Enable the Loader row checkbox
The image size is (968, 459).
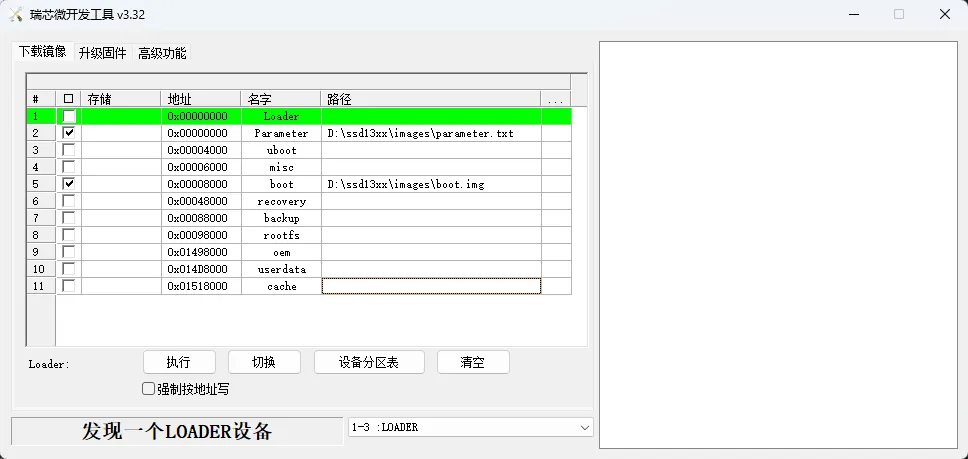69,116
